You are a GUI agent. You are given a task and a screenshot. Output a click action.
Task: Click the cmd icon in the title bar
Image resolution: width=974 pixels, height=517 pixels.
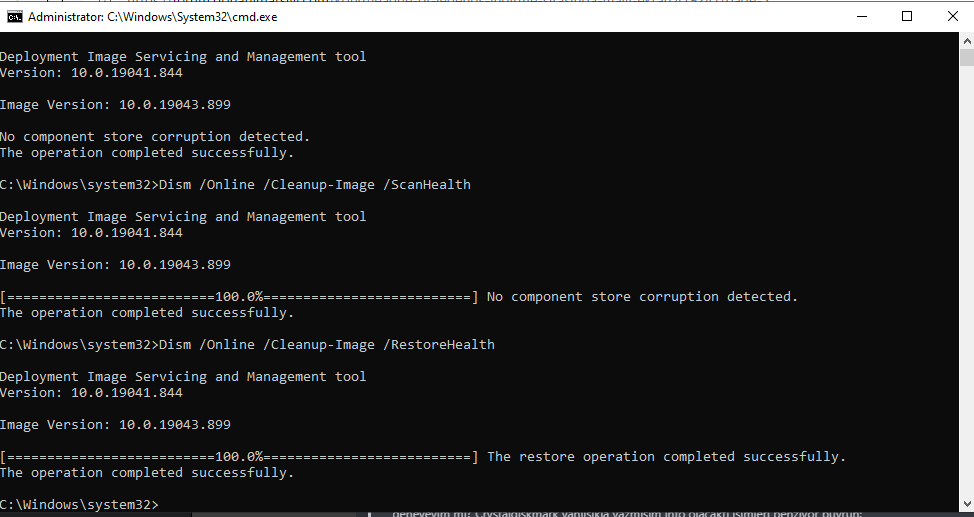15,17
